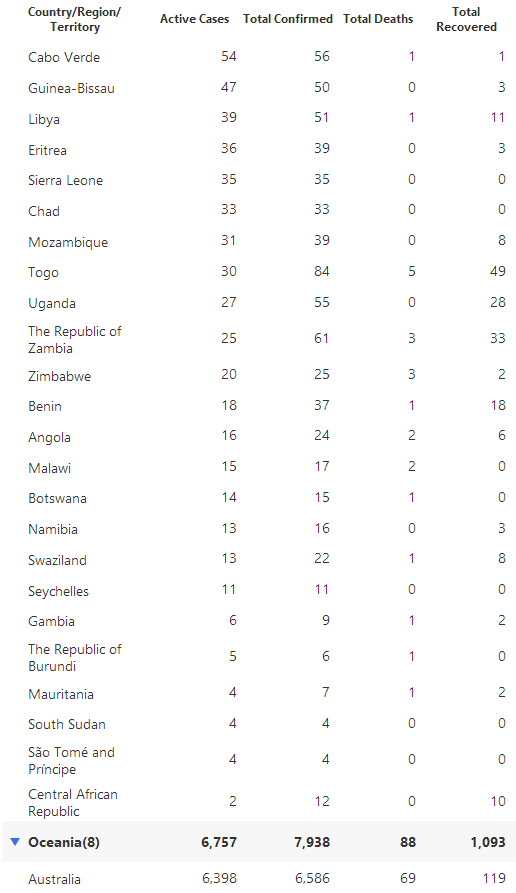The height and width of the screenshot is (893, 516).
Task: Select the Libya country entry
Action: (x=44, y=120)
